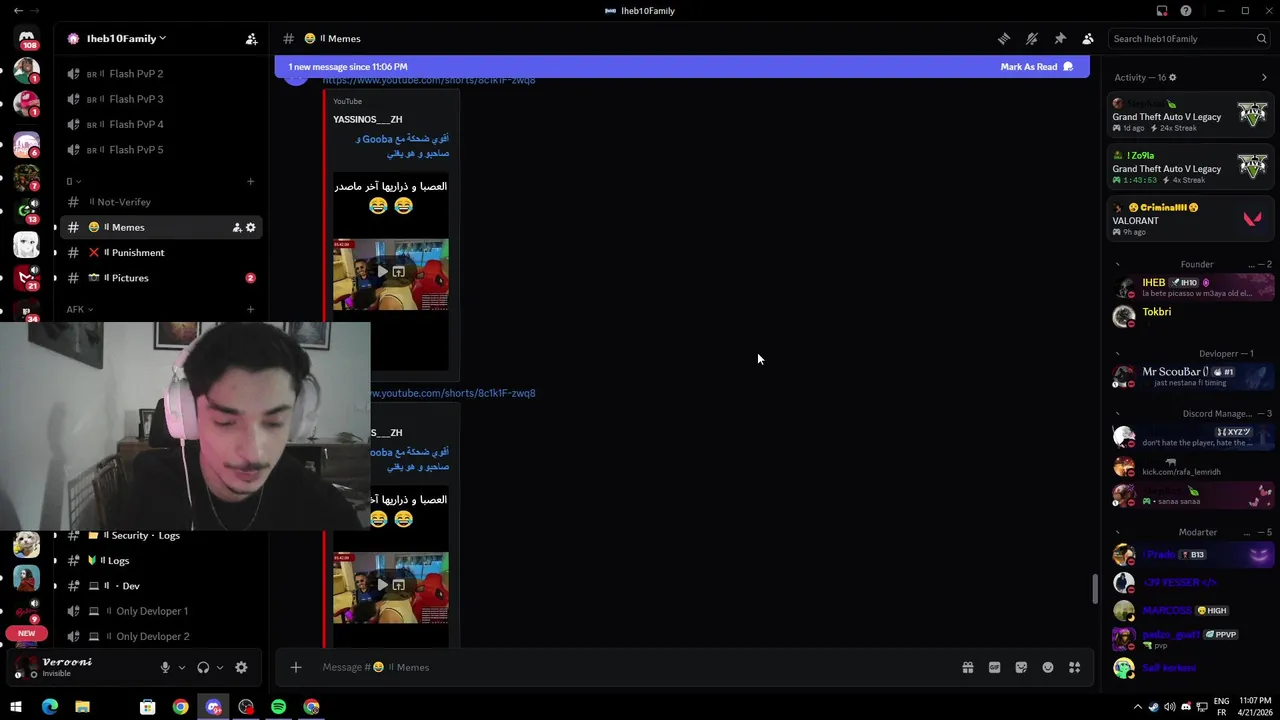Open Spotify from the taskbar
Screen dimensions: 1280x720
(x=279, y=707)
